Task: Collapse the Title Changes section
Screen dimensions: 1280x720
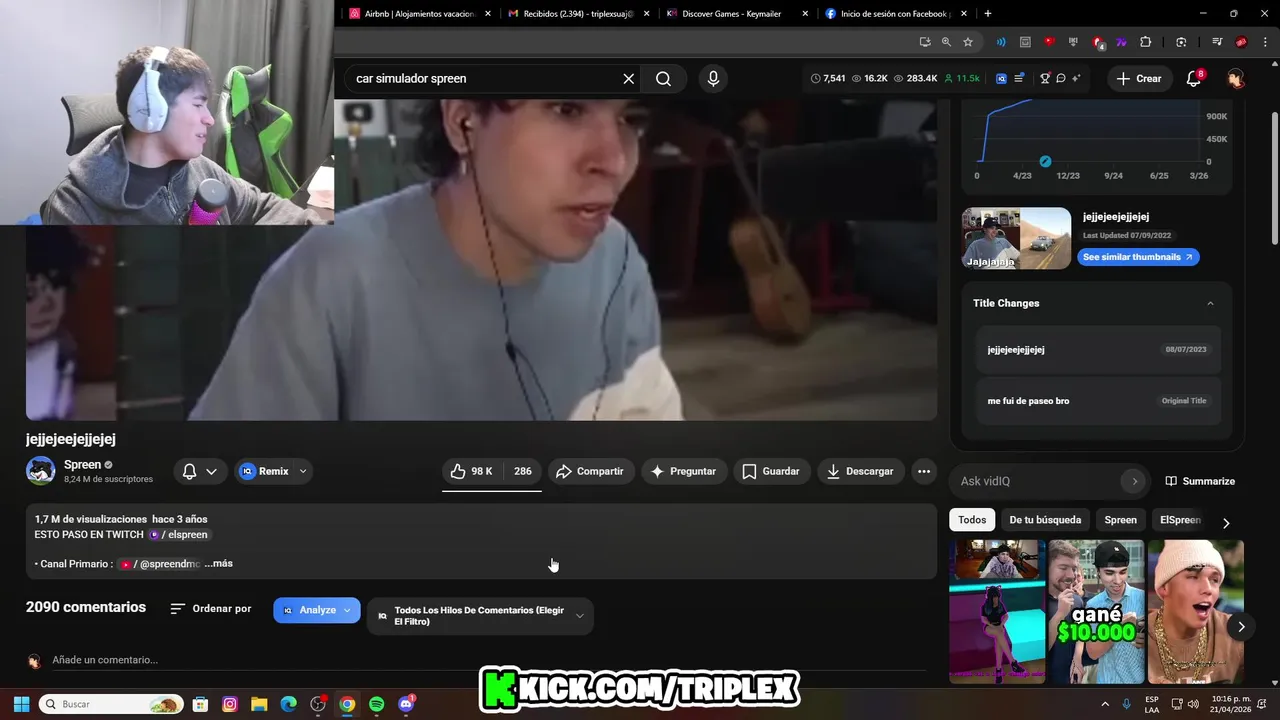Action: [1210, 303]
